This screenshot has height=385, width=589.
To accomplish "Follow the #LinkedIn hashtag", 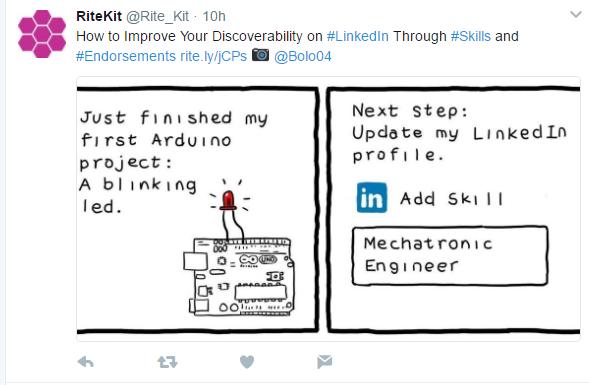I will [358, 36].
